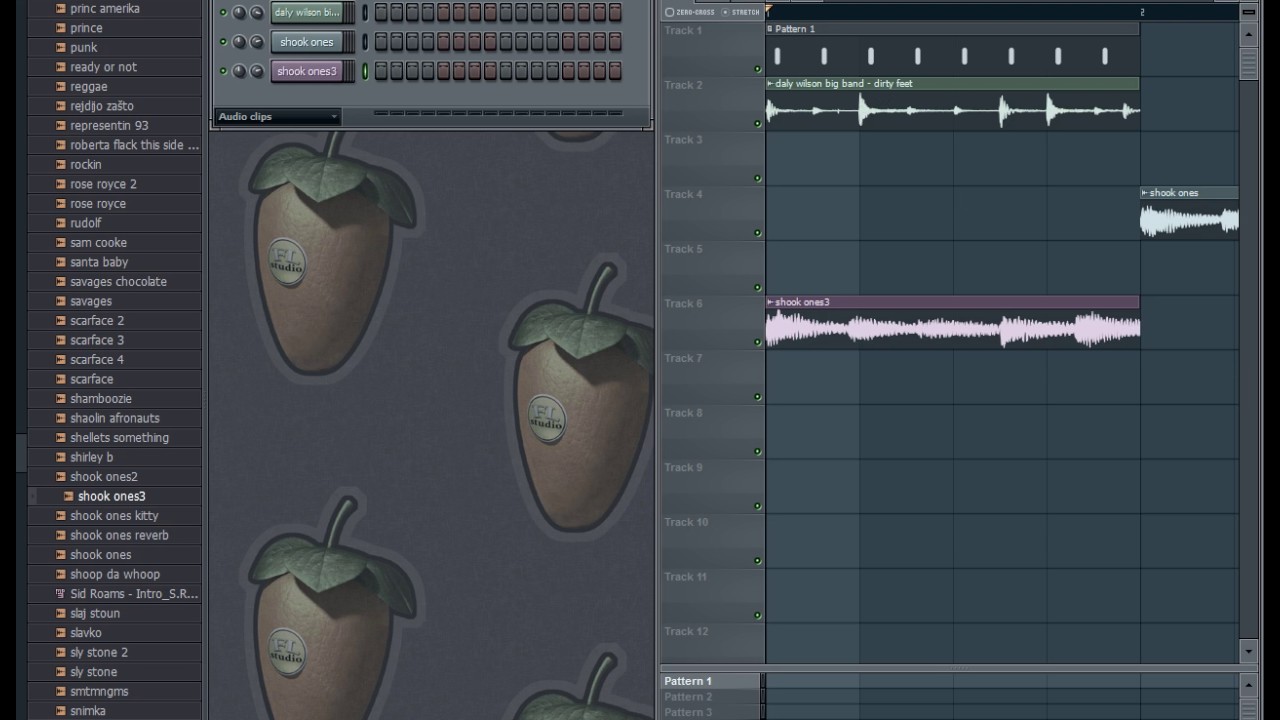Click the icon beside 'rockin'
Viewport: 1280px width, 720px height.
click(x=60, y=165)
